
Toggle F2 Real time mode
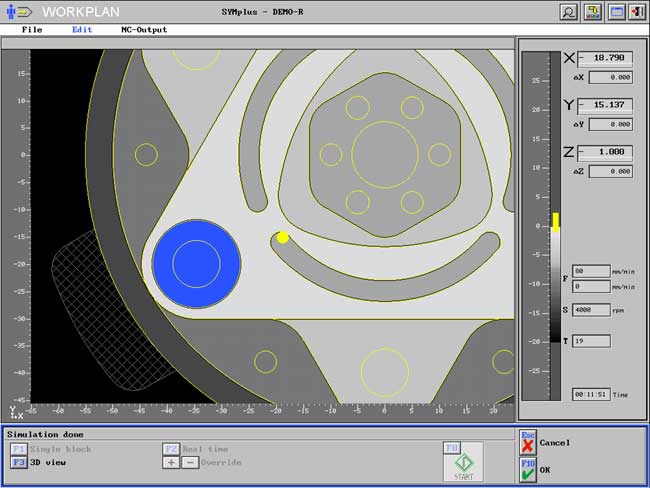click(x=171, y=449)
